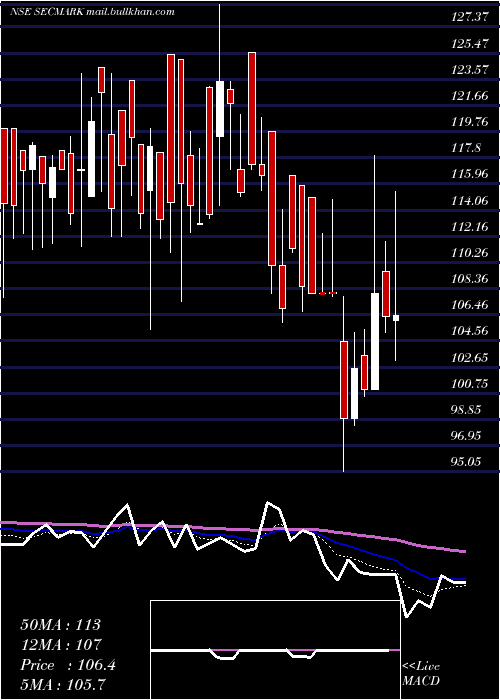Click the 121.66 price axis label
The height and width of the screenshot is (700, 500).
click(x=468, y=96)
